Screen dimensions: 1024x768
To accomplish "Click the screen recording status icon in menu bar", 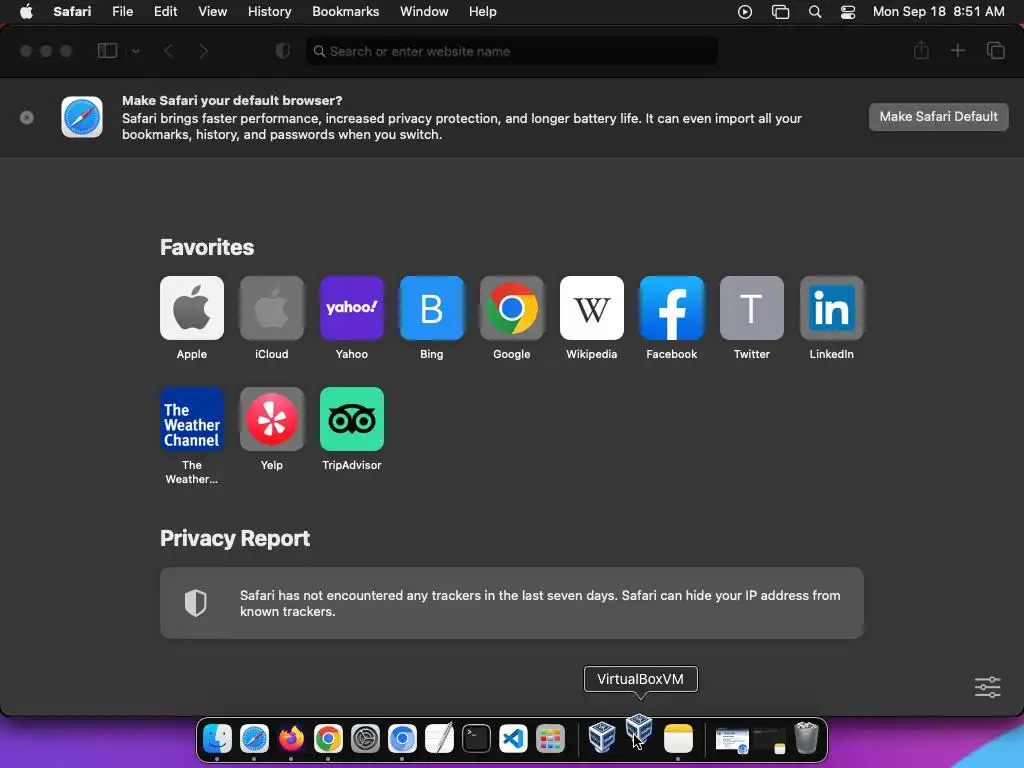I will [744, 12].
